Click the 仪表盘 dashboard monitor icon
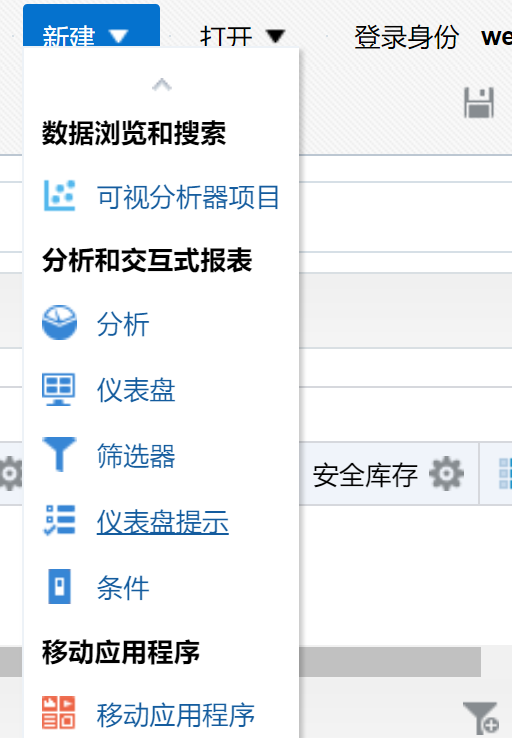This screenshot has width=512, height=738. click(58, 389)
